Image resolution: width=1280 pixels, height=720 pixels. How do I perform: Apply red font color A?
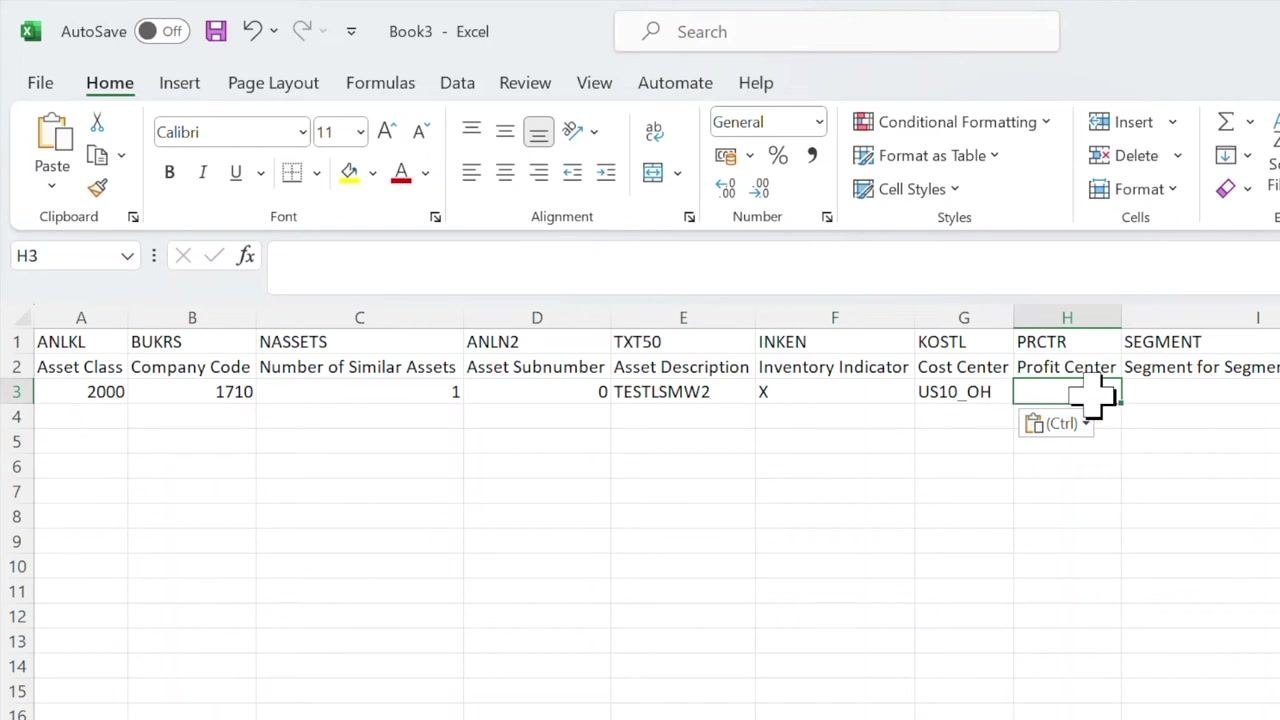pos(402,173)
